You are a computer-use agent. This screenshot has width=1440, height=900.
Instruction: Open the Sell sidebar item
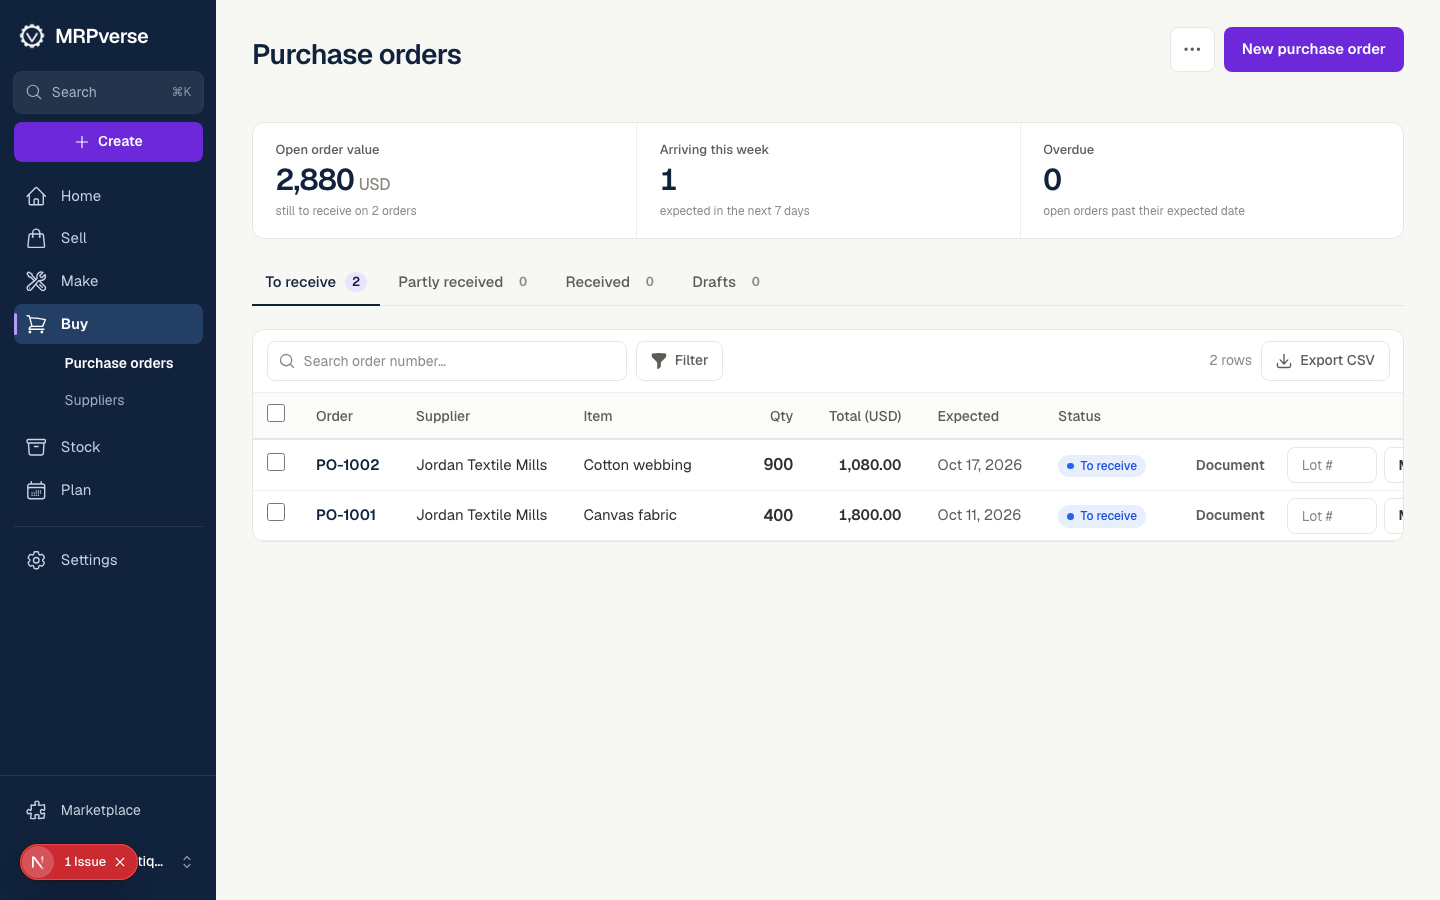[x=108, y=238]
